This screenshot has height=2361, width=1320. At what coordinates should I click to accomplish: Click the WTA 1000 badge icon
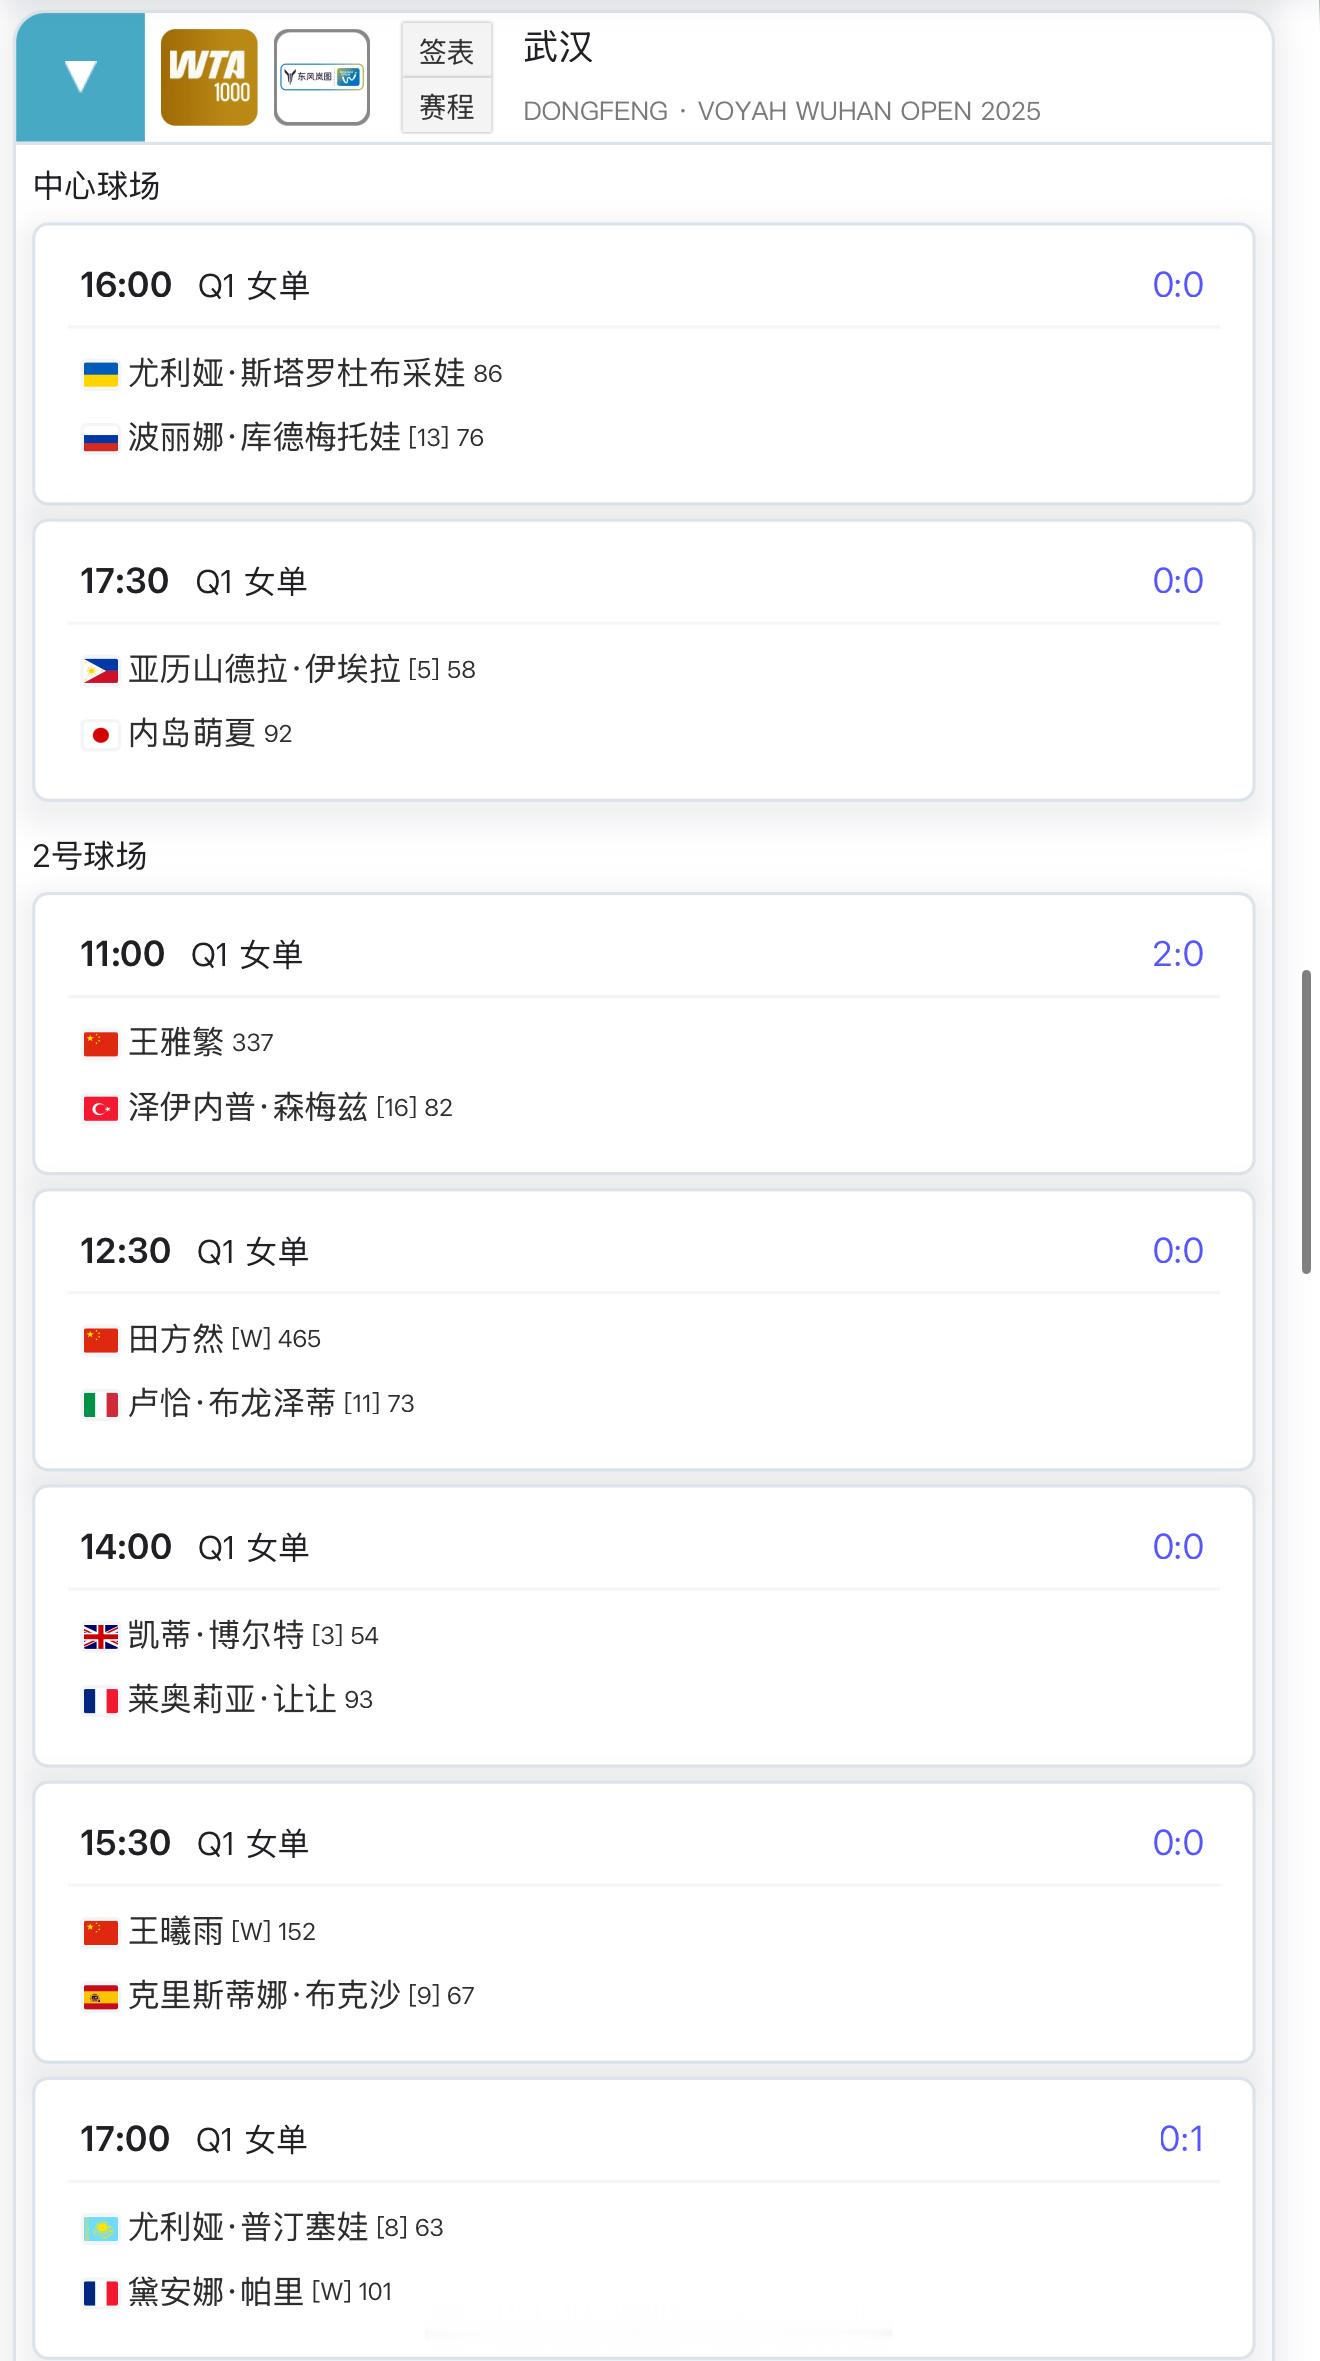click(209, 77)
